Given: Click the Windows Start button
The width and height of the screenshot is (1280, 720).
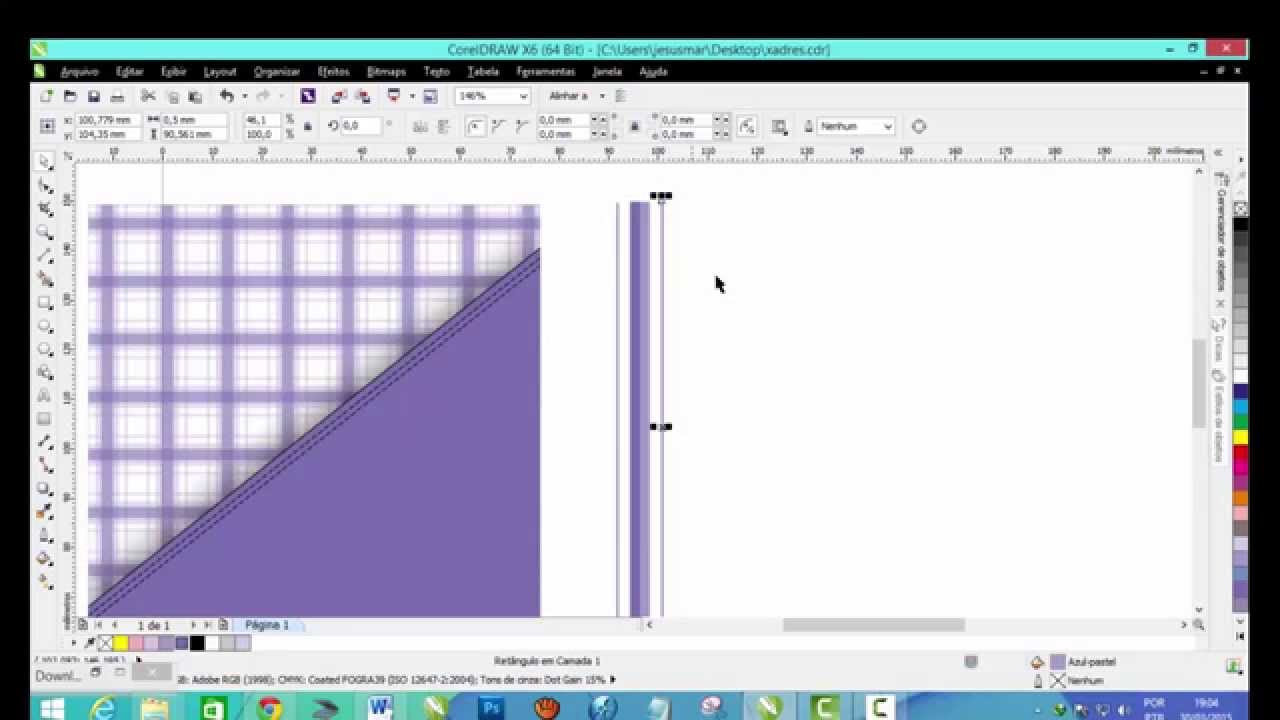Looking at the screenshot, I should tap(52, 708).
